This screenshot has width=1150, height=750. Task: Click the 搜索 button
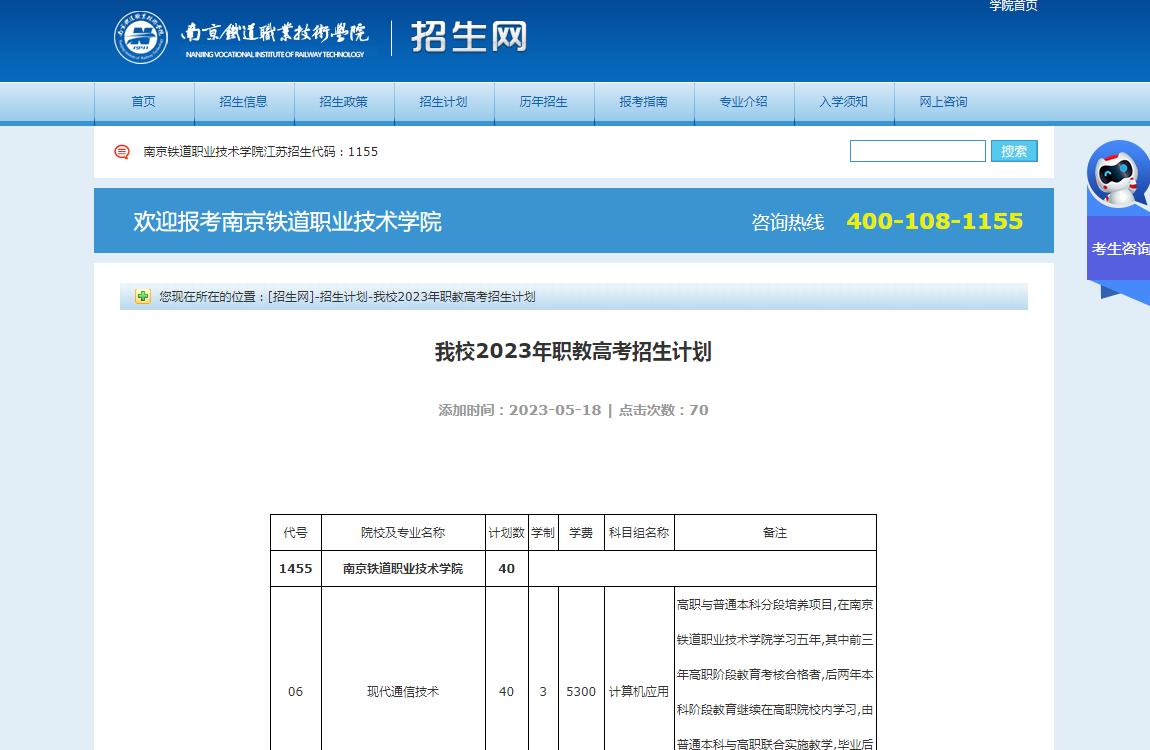click(1014, 151)
